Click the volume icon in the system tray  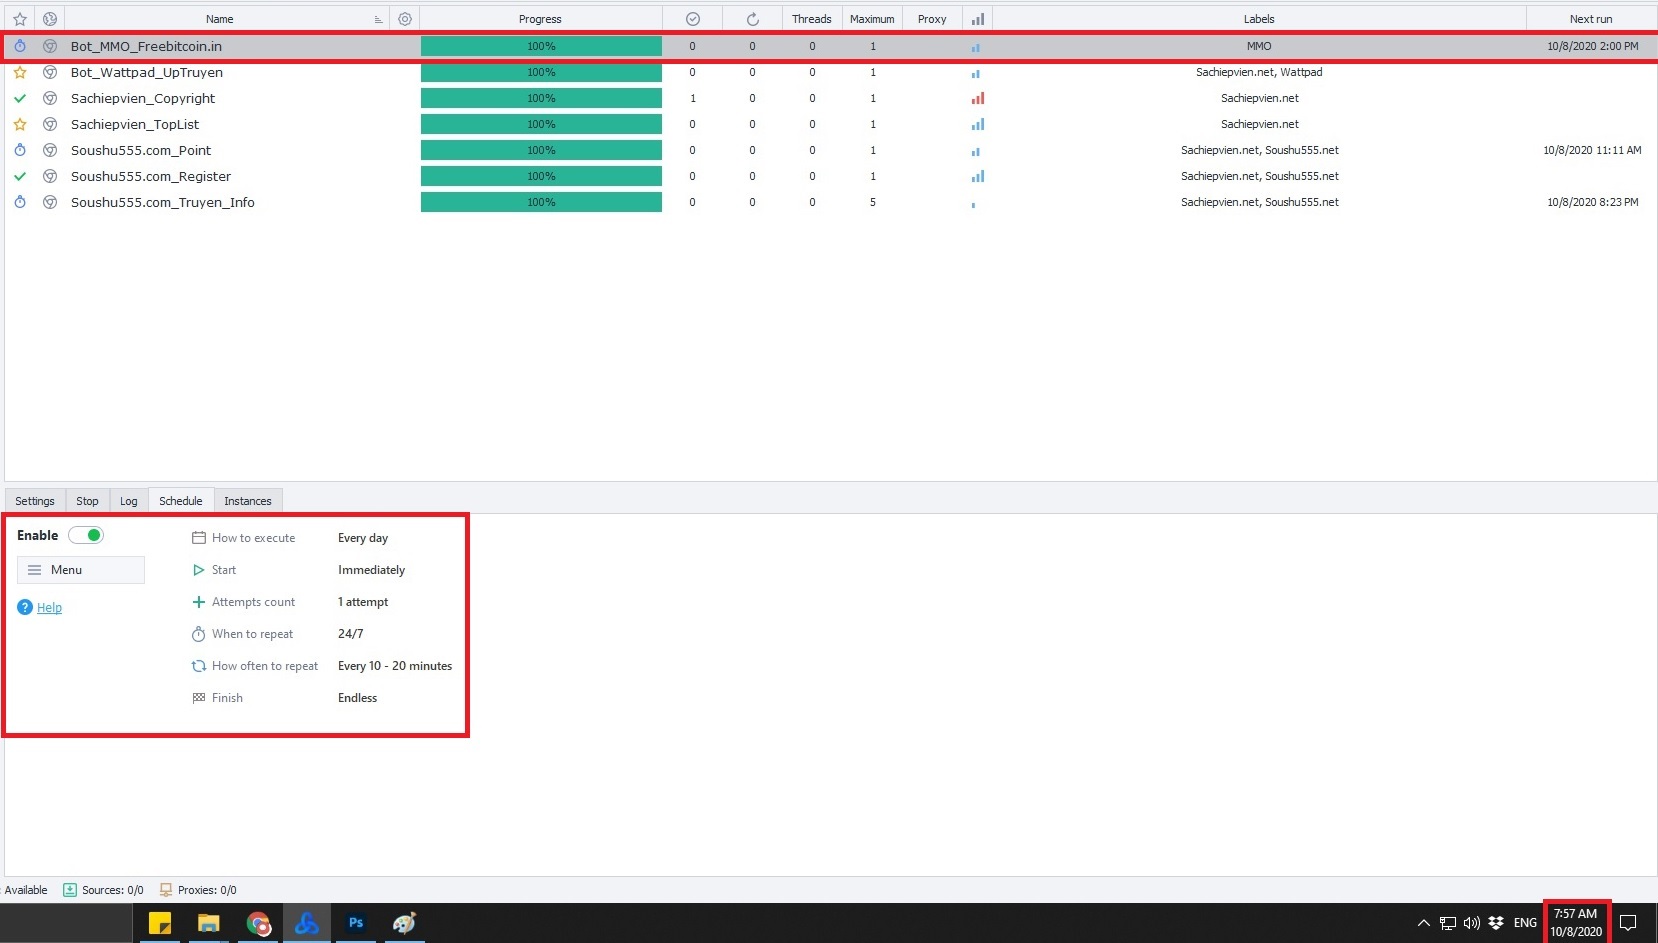(x=1472, y=923)
